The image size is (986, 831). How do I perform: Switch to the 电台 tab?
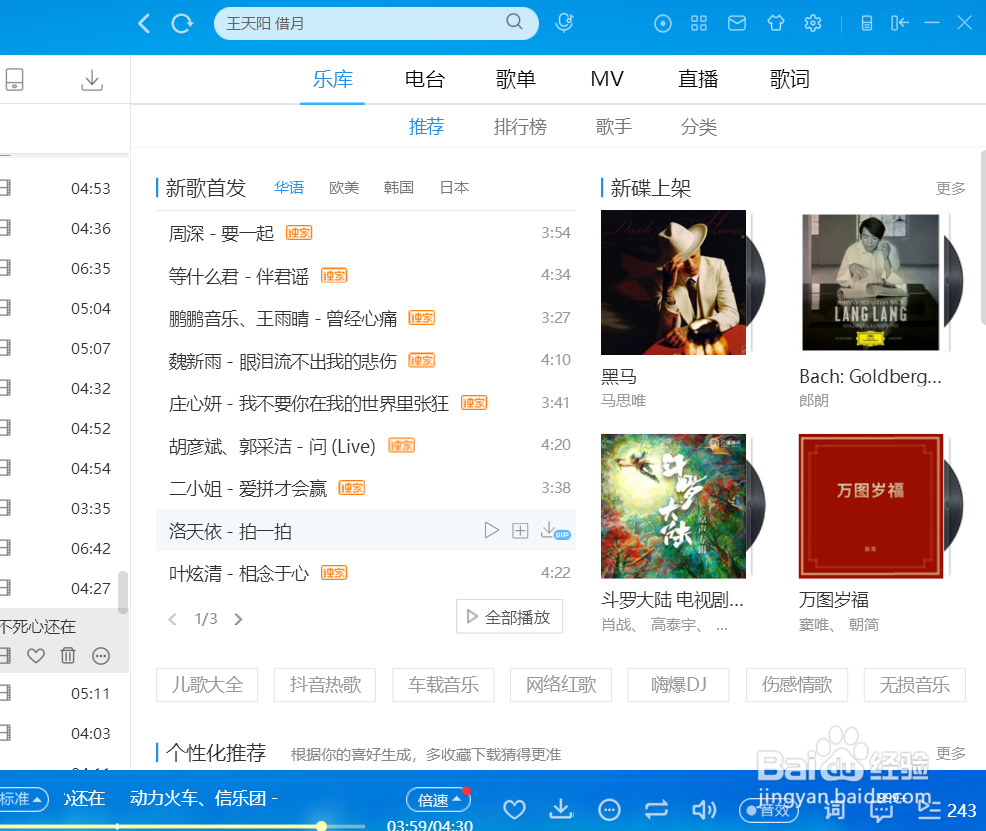pyautogui.click(x=424, y=79)
